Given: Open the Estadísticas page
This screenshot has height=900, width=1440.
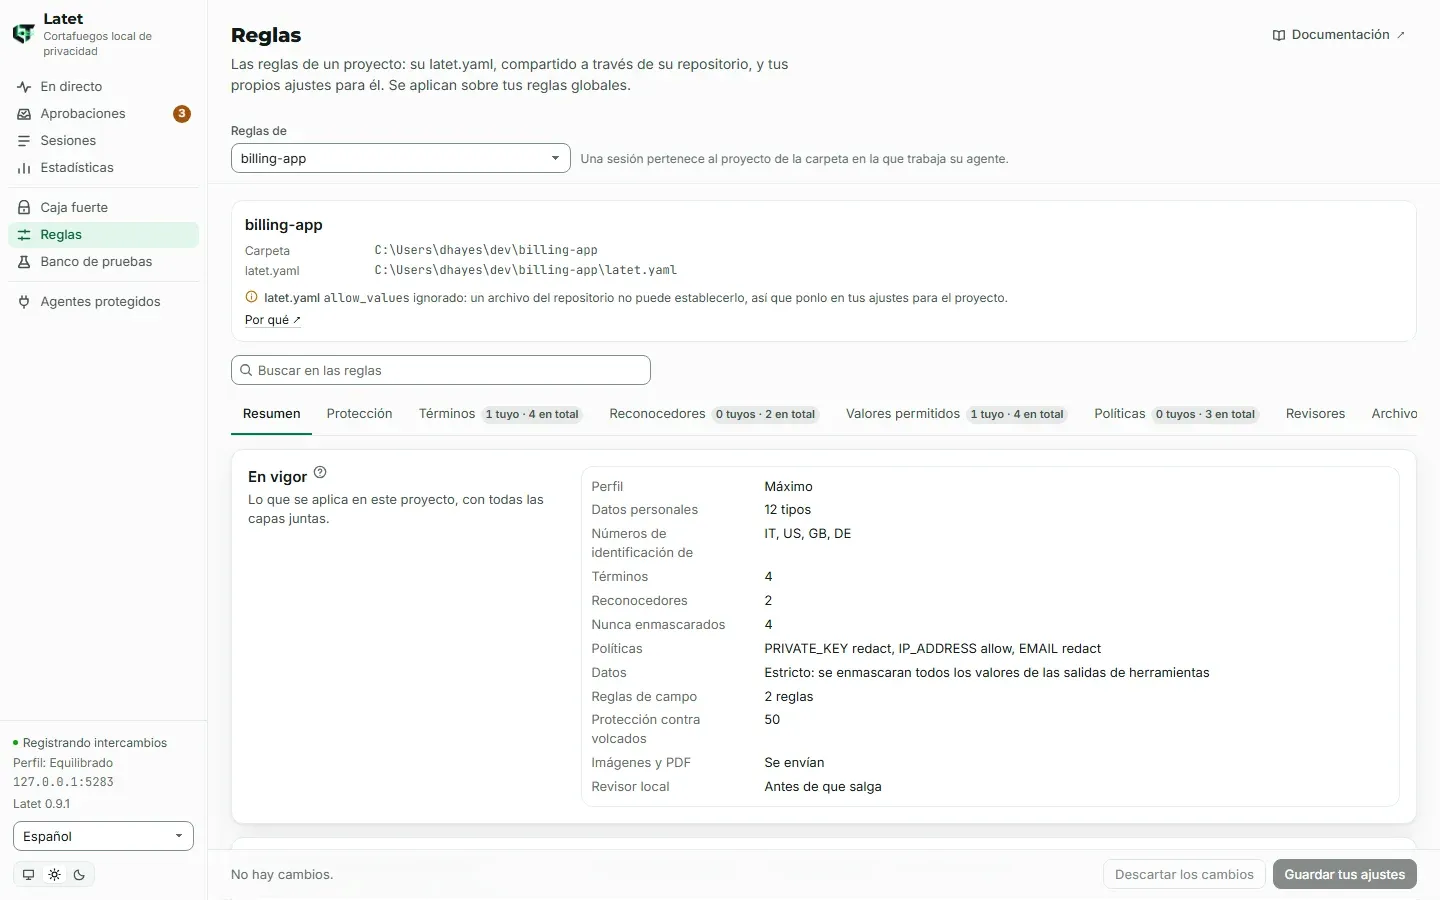Looking at the screenshot, I should point(103,168).
